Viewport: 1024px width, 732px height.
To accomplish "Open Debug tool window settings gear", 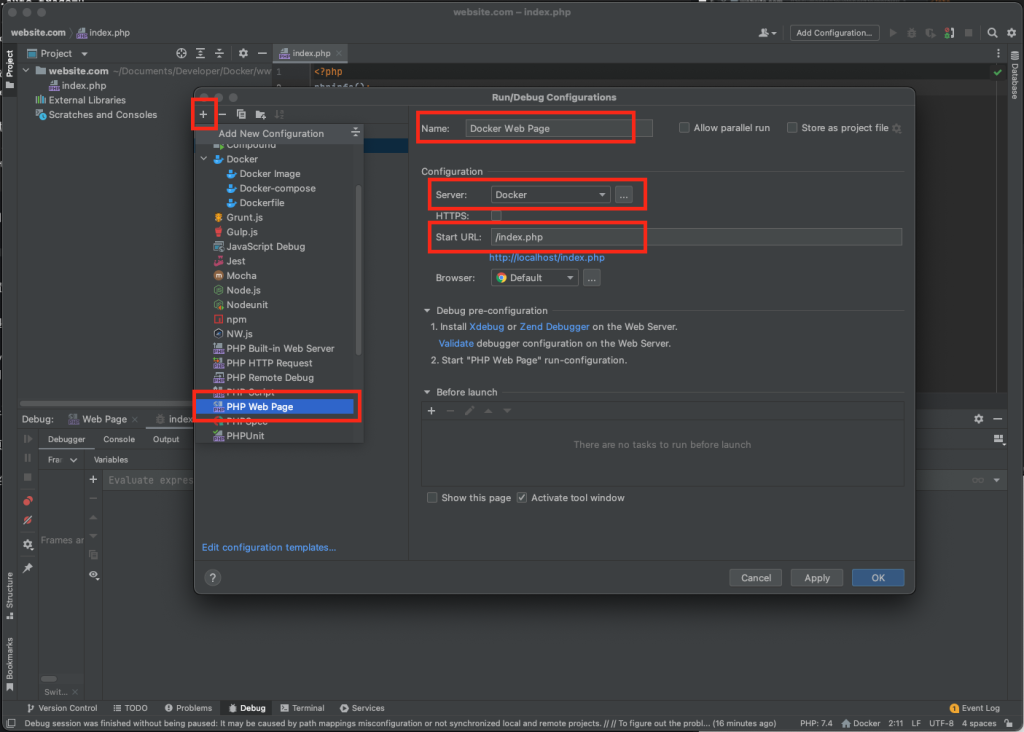I will pyautogui.click(x=978, y=419).
